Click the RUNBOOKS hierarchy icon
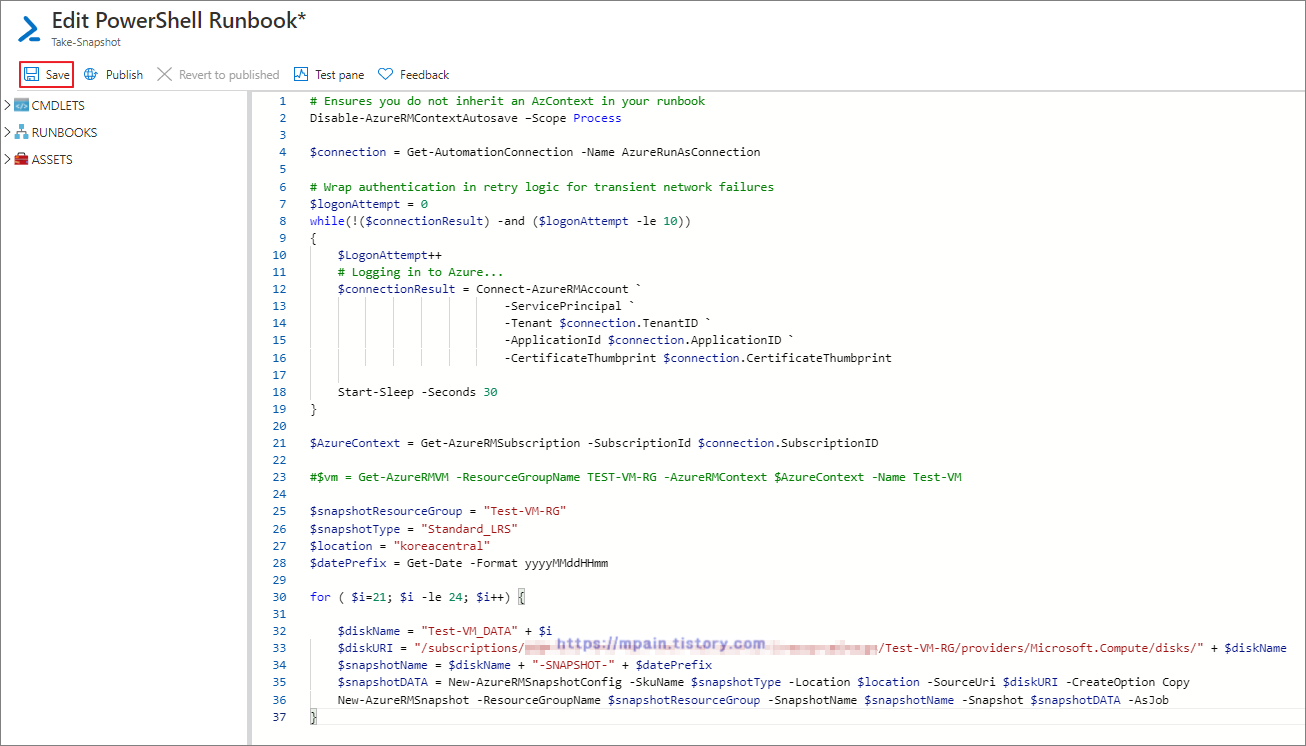The width and height of the screenshot is (1306, 746). coord(22,132)
